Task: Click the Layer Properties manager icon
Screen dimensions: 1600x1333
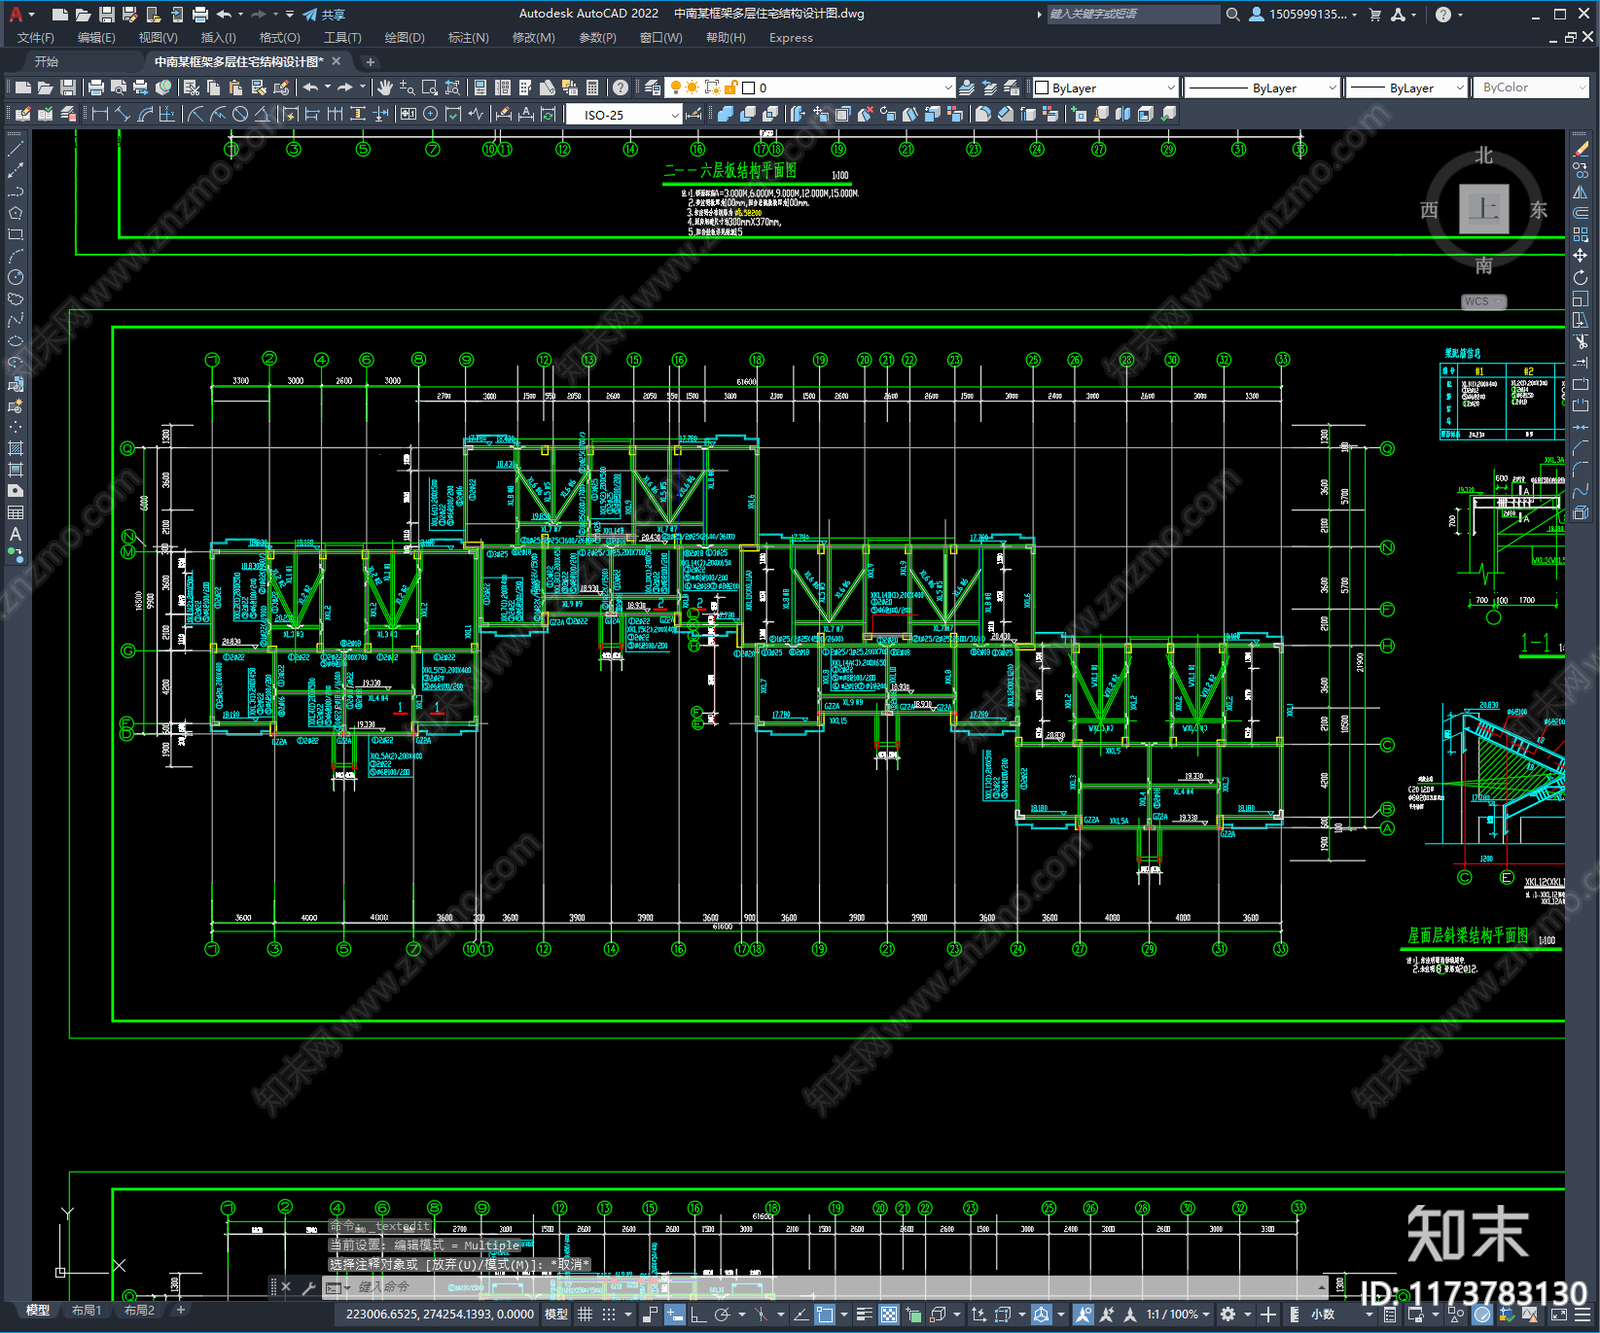Action: tap(652, 88)
